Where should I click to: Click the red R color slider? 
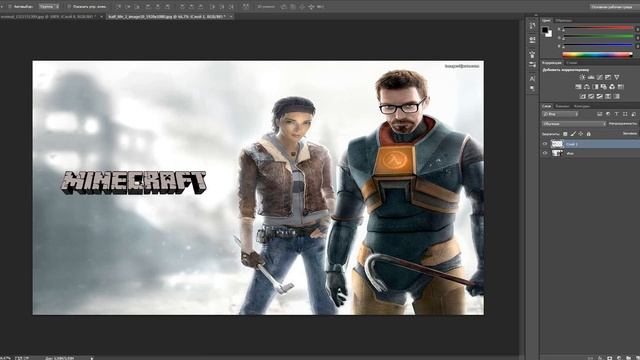[x=598, y=28]
